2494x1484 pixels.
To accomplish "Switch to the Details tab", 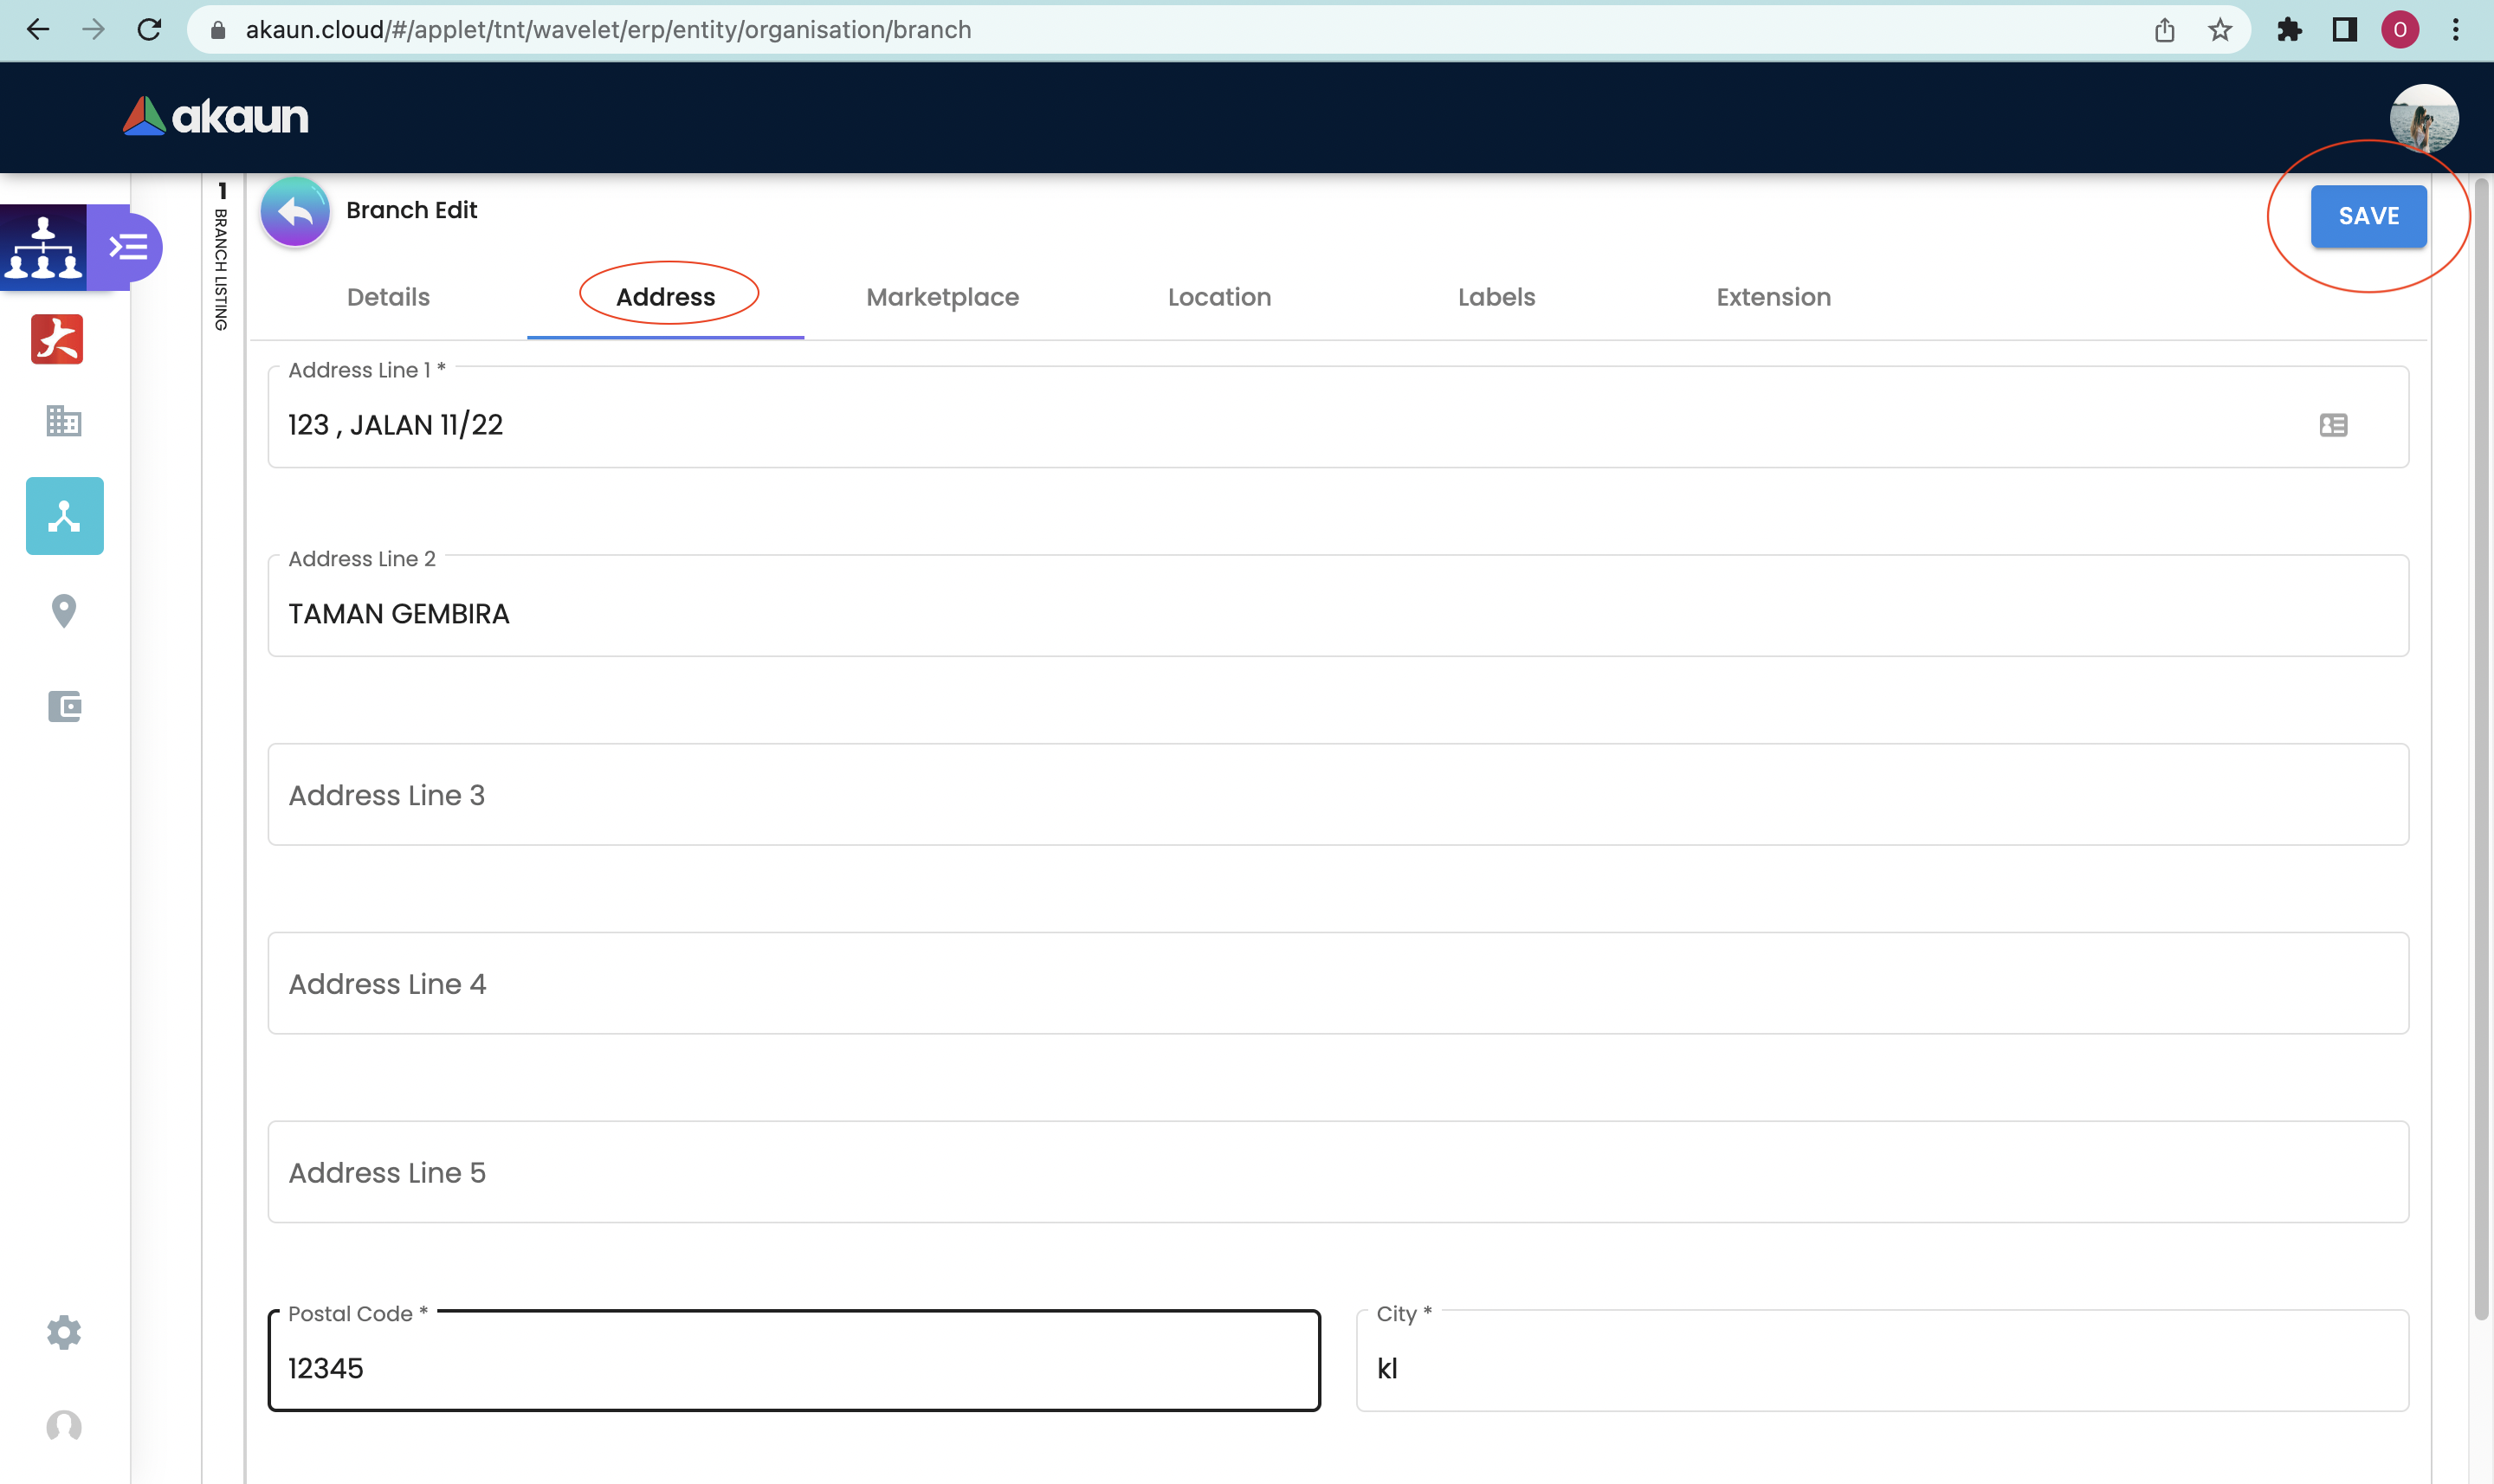I will 388,297.
